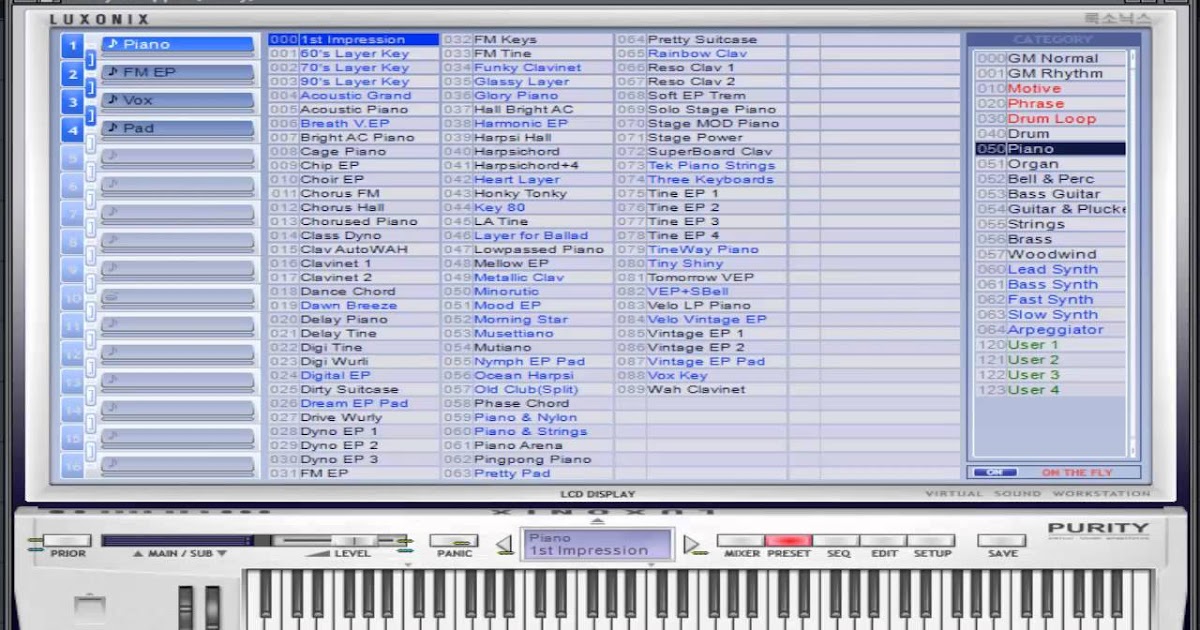Toggle link bracket between channels 4 and 5
Viewport: 1200px width, 630px height.
pyautogui.click(x=90, y=144)
